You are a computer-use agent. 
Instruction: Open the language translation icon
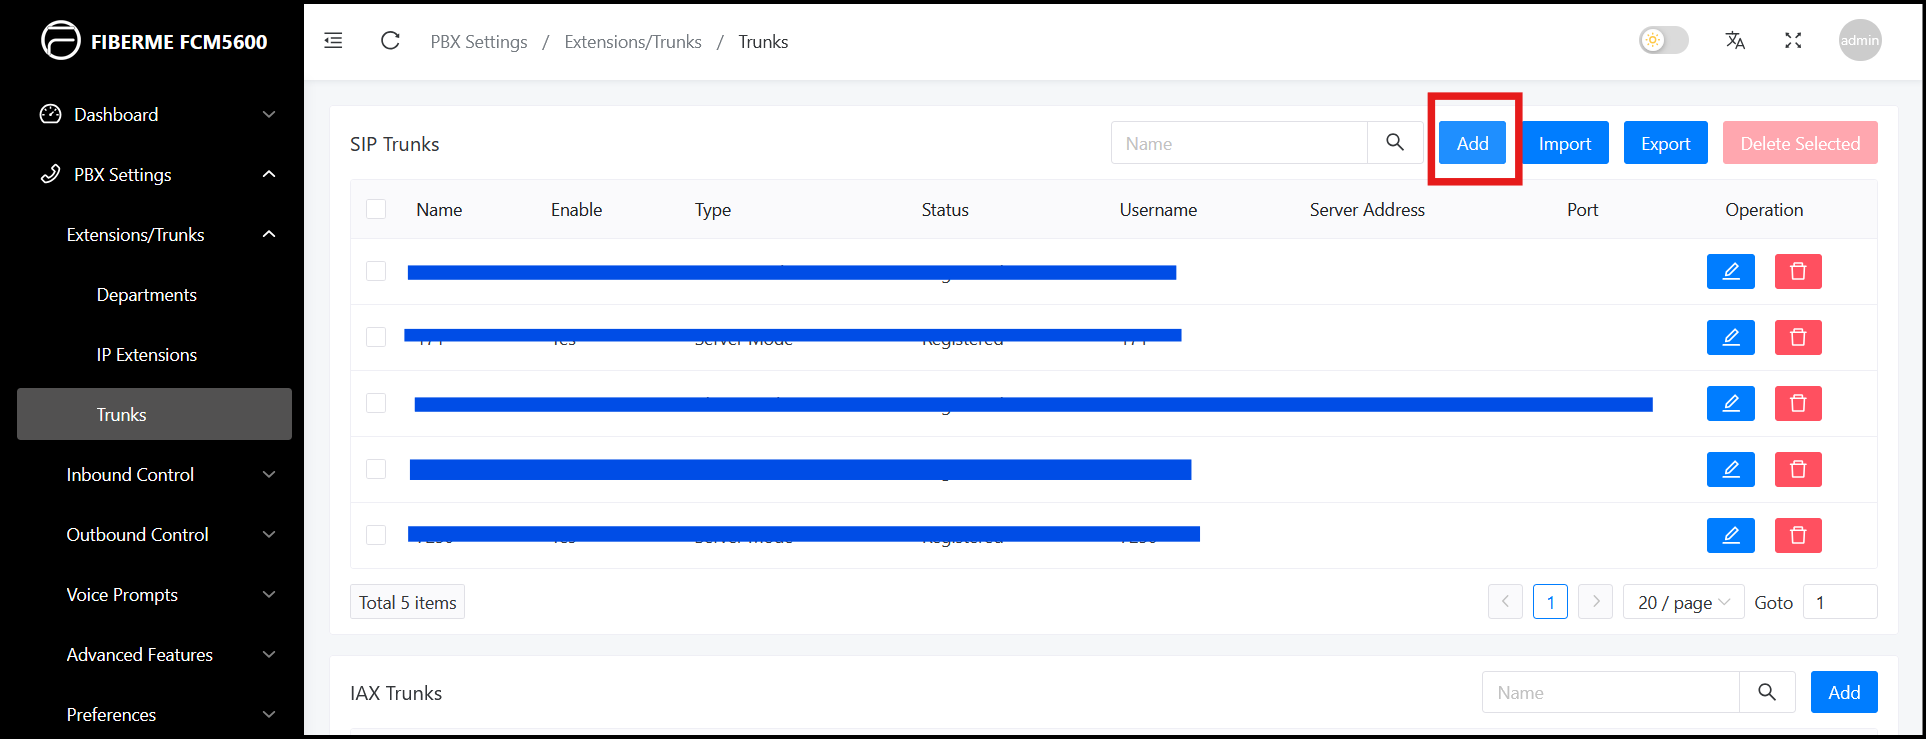1735,41
